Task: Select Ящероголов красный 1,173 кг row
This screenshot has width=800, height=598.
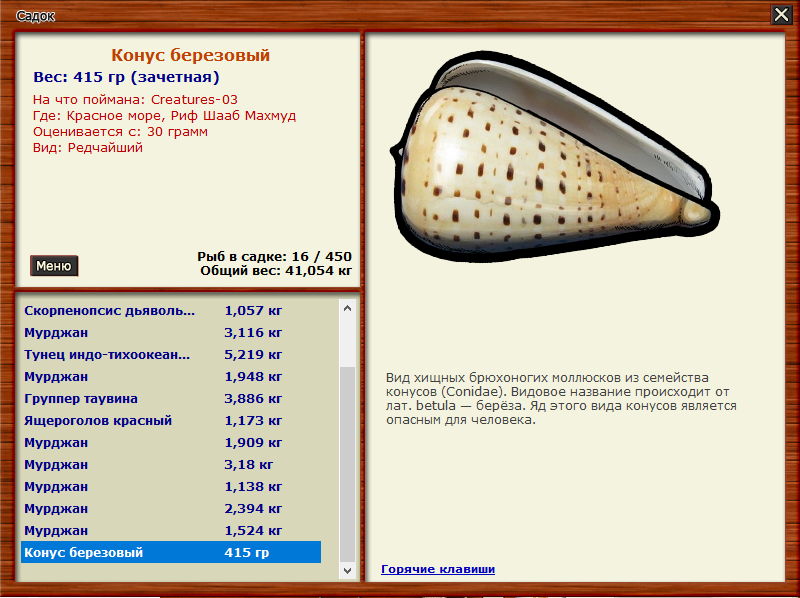Action: pos(171,420)
